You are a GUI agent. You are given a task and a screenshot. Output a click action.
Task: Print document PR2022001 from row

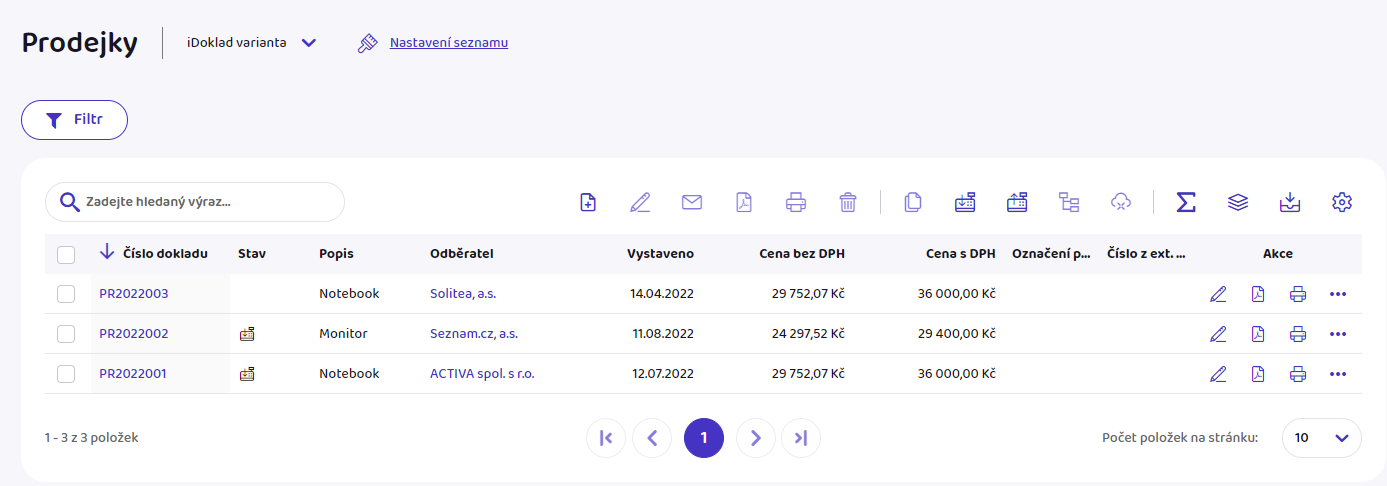click(x=1298, y=374)
